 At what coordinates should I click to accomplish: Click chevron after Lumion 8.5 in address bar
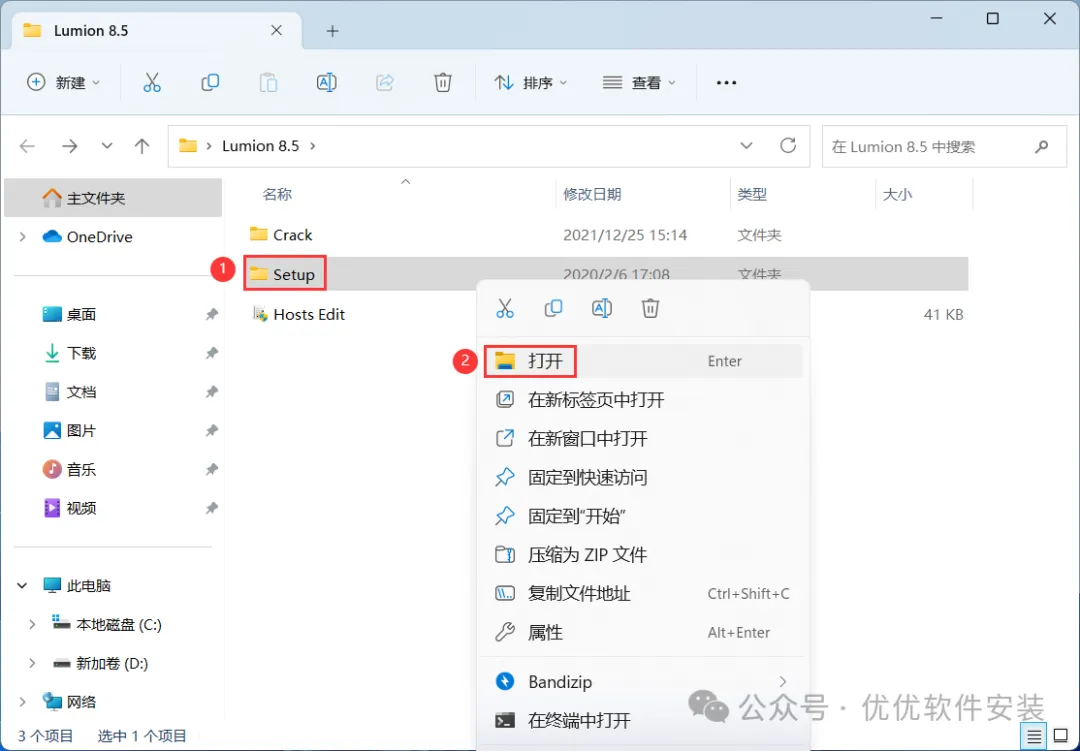pos(313,146)
